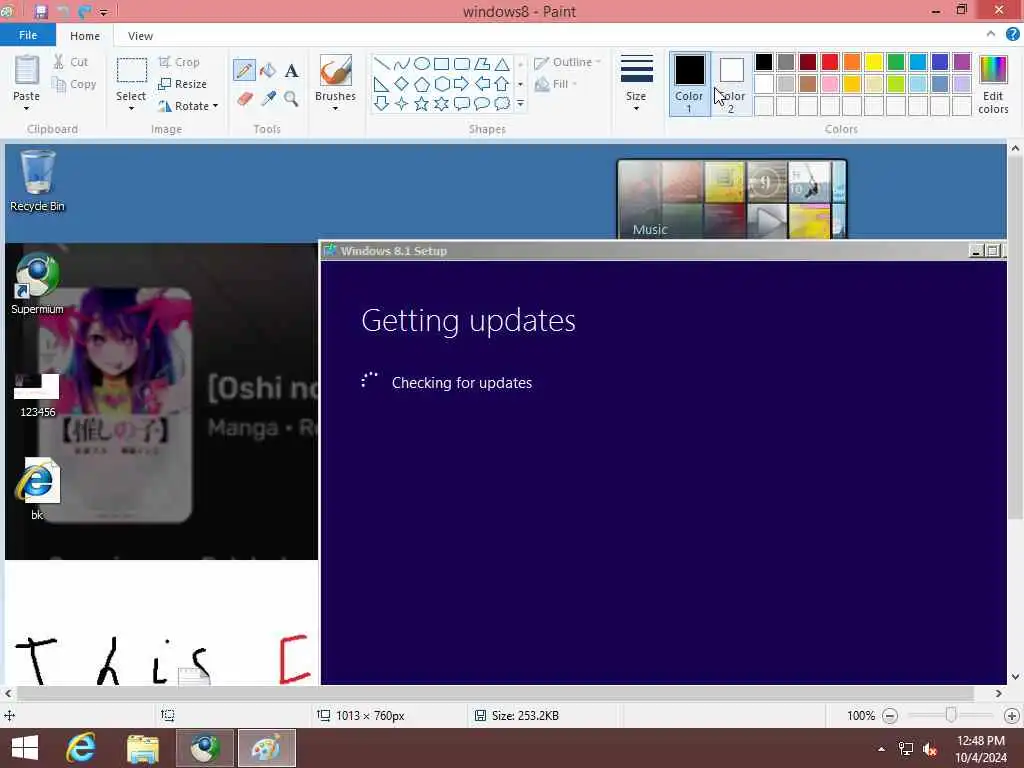Screen dimensions: 1024x768
Task: Open the Brushes tool
Action: 335,82
